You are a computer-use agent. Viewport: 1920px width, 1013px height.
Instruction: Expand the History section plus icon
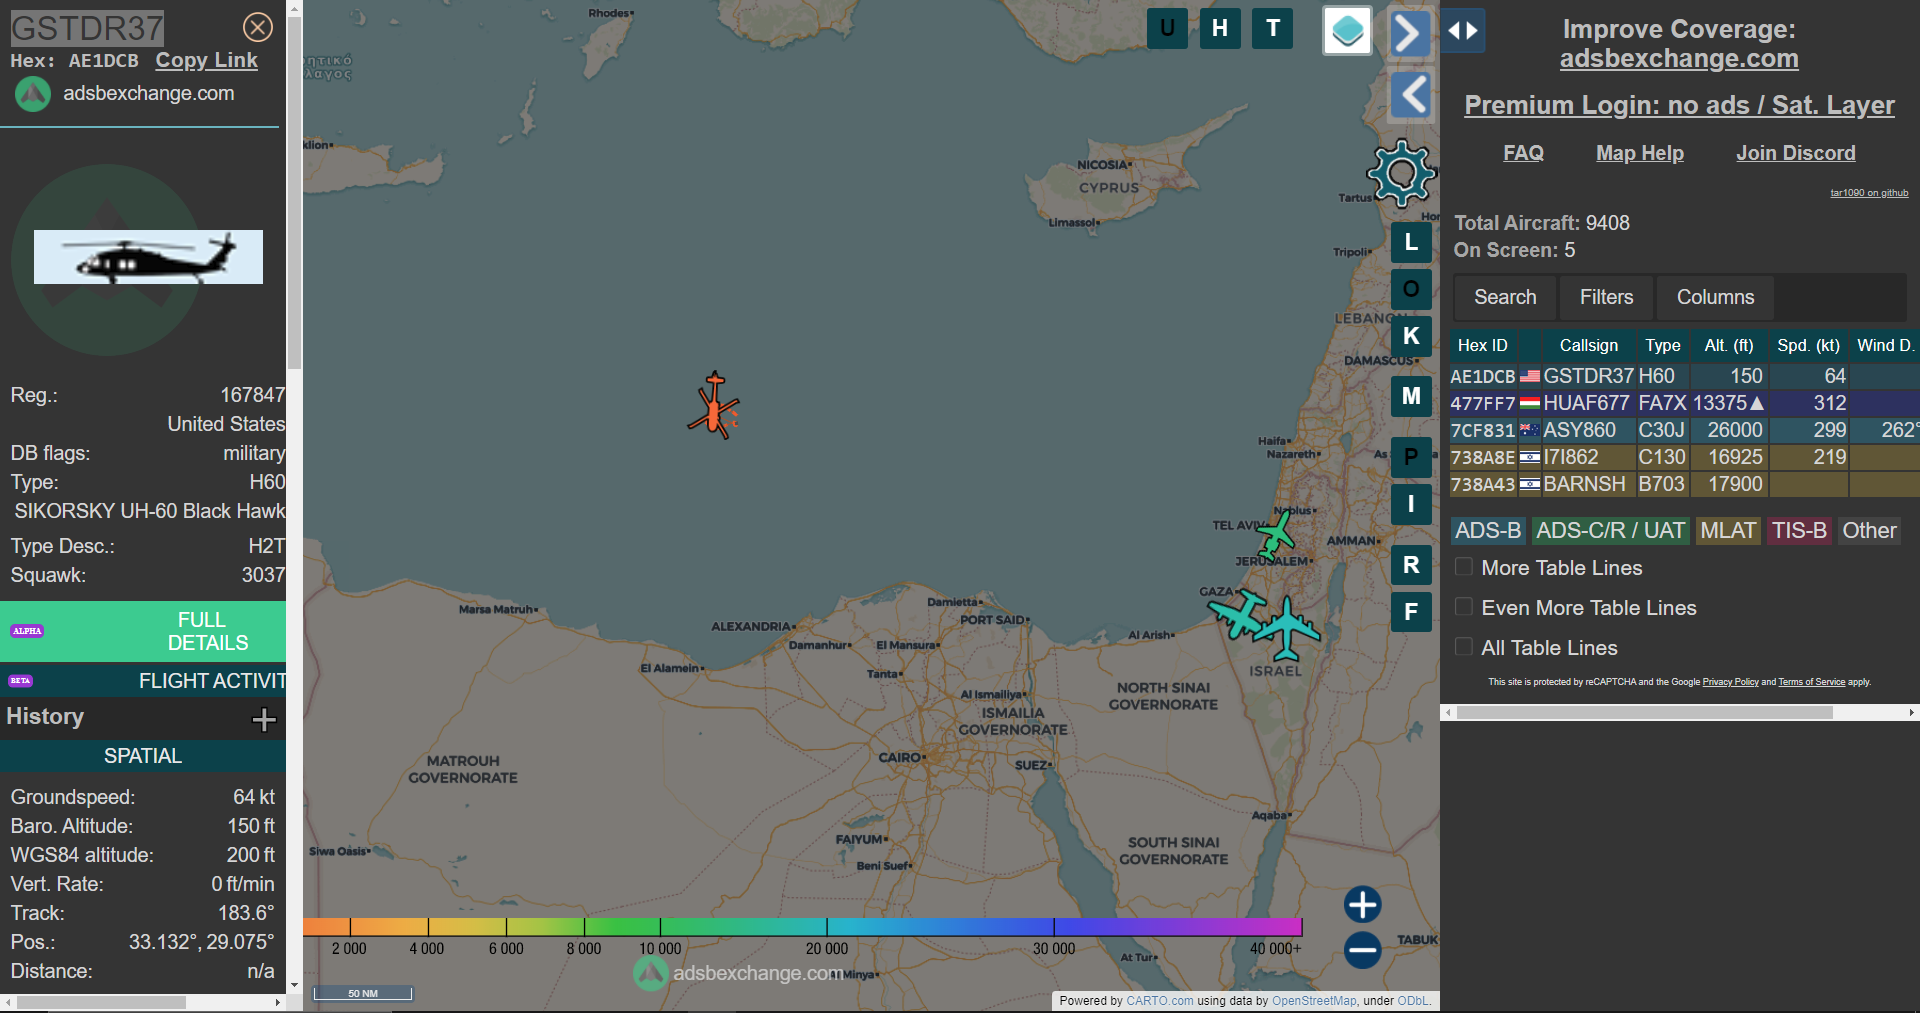(x=264, y=719)
